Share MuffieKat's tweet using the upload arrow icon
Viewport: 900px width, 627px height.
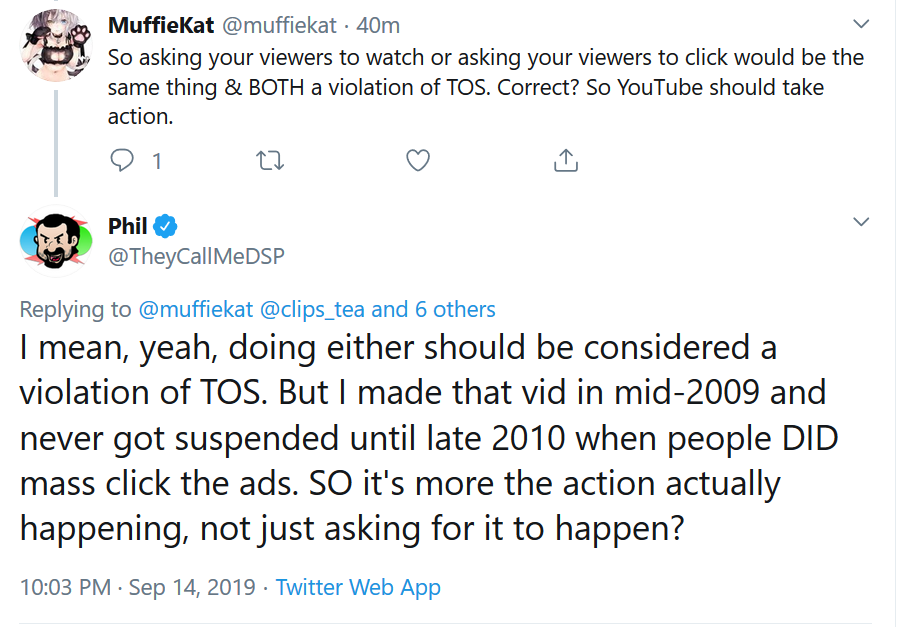pos(565,160)
